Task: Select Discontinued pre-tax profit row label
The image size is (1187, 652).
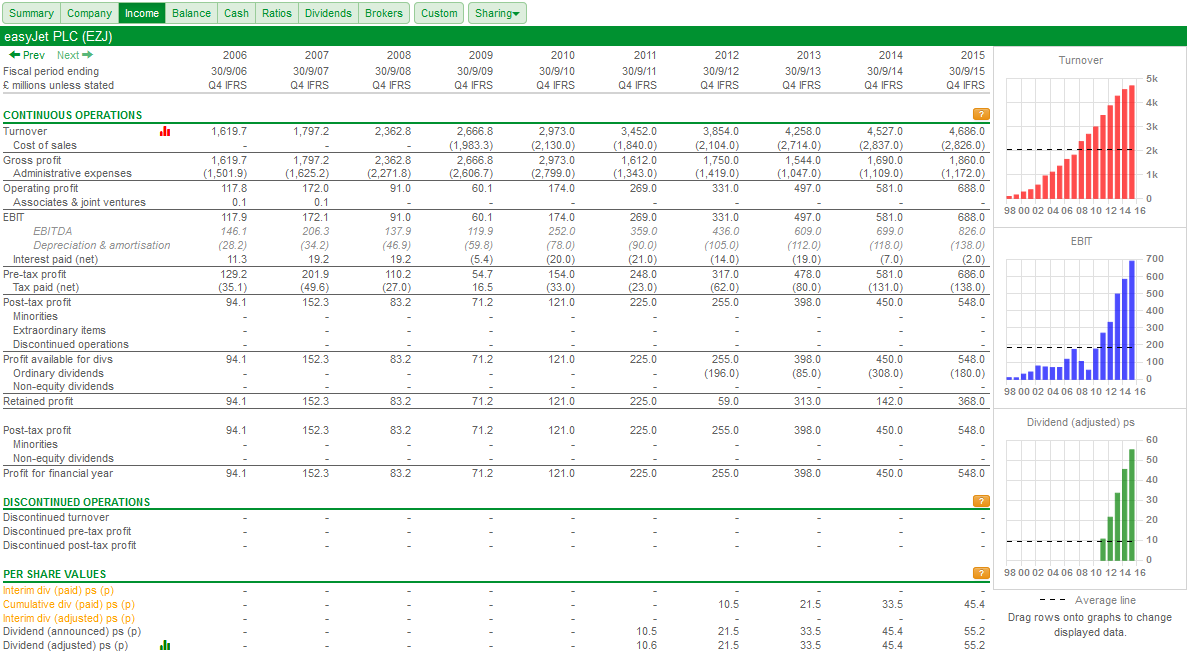Action: click(67, 532)
